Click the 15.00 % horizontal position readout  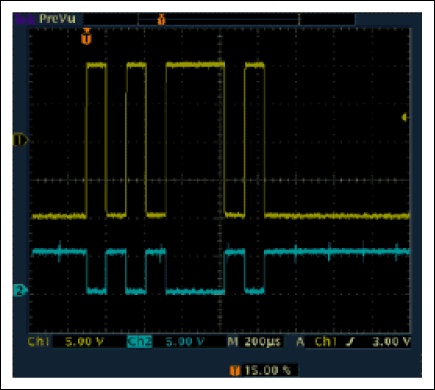pyautogui.click(x=268, y=370)
